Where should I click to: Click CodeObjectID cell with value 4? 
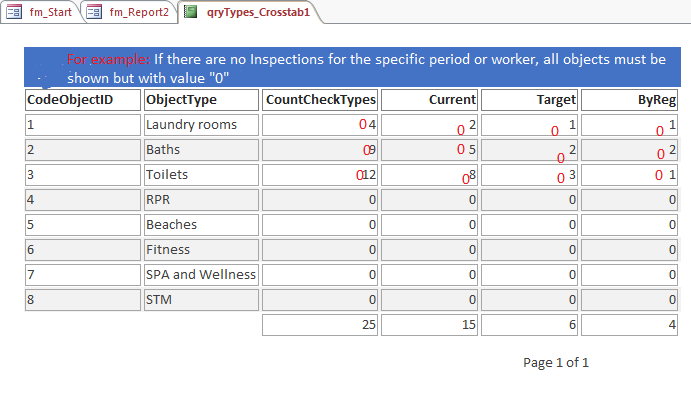point(83,200)
